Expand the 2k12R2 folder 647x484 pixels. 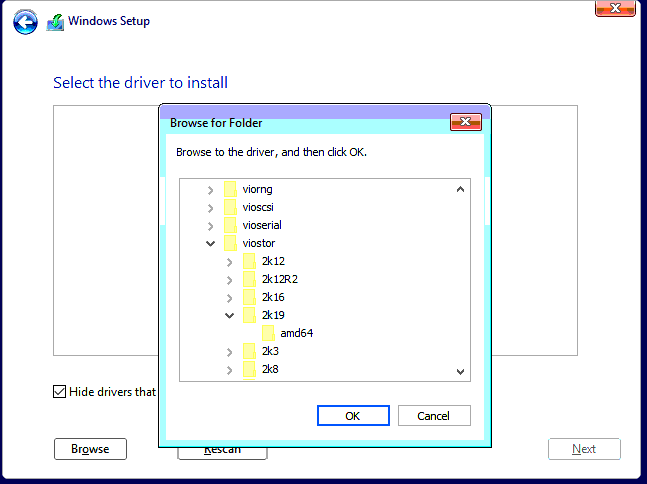pos(229,280)
